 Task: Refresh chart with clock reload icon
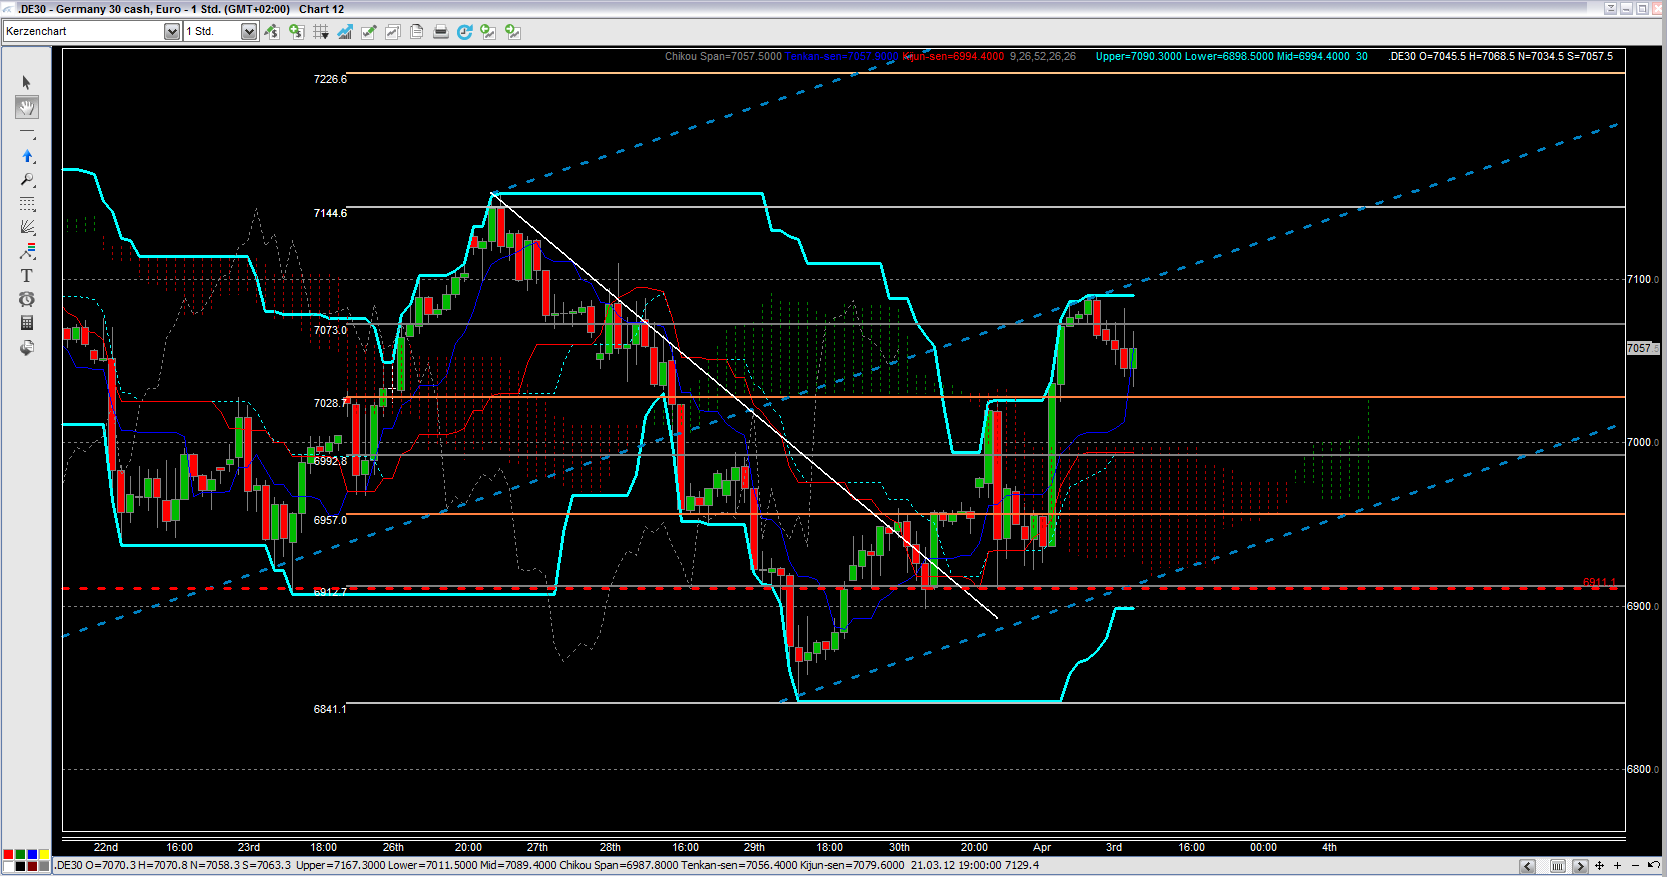tap(464, 32)
